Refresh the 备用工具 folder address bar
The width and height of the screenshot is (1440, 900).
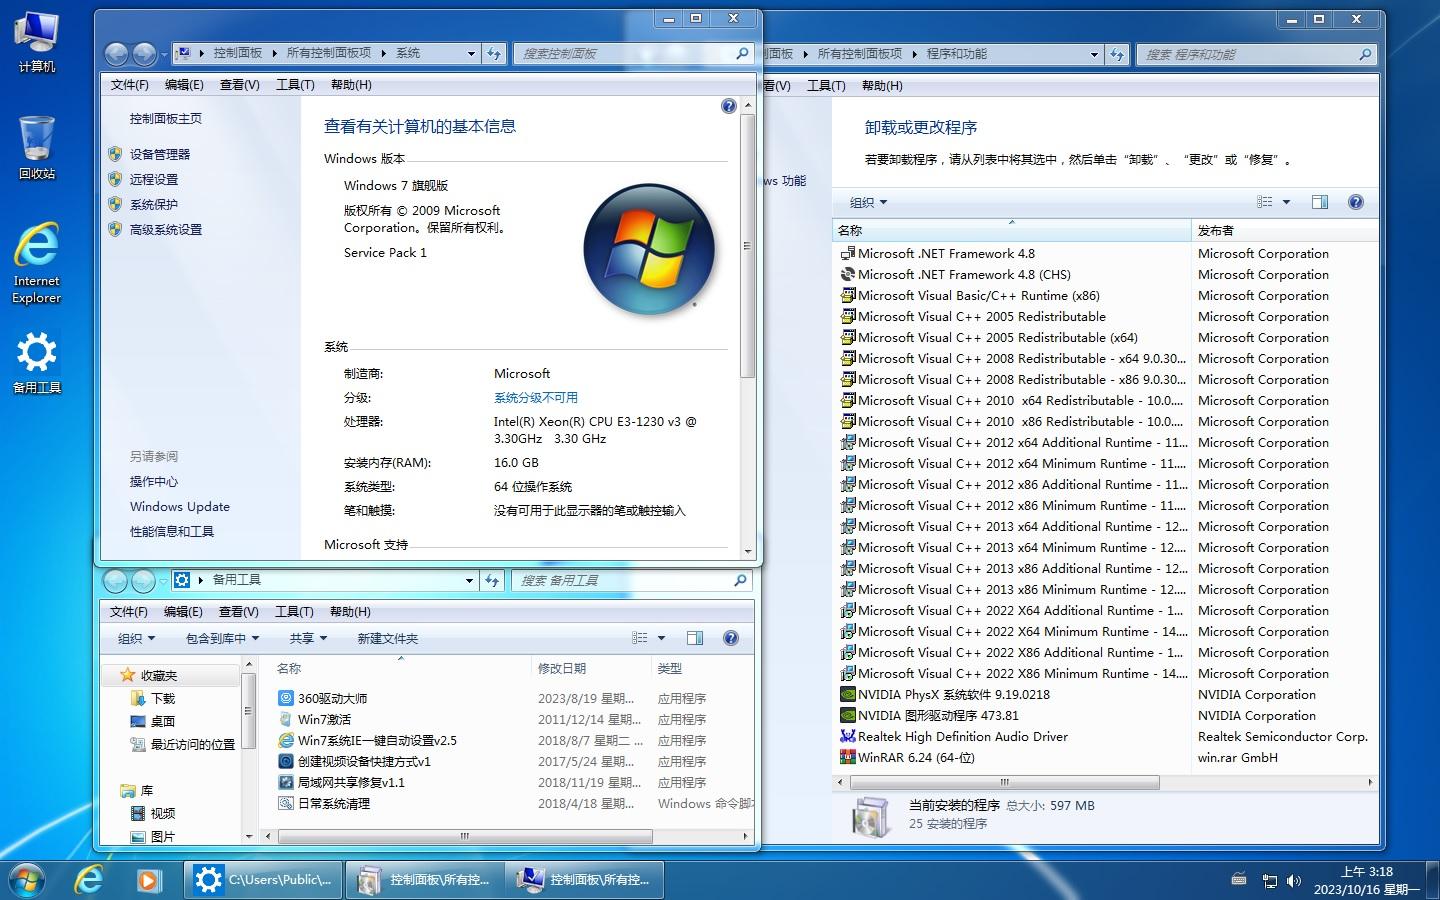click(492, 580)
